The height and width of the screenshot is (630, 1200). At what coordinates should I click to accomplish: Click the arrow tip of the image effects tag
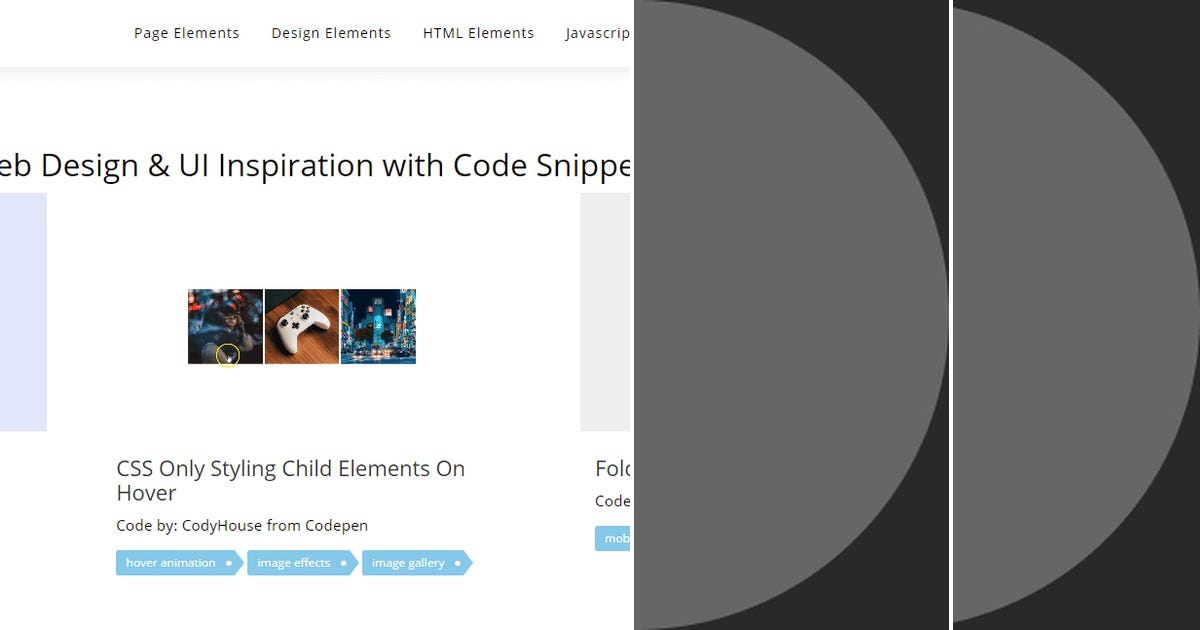coord(355,563)
